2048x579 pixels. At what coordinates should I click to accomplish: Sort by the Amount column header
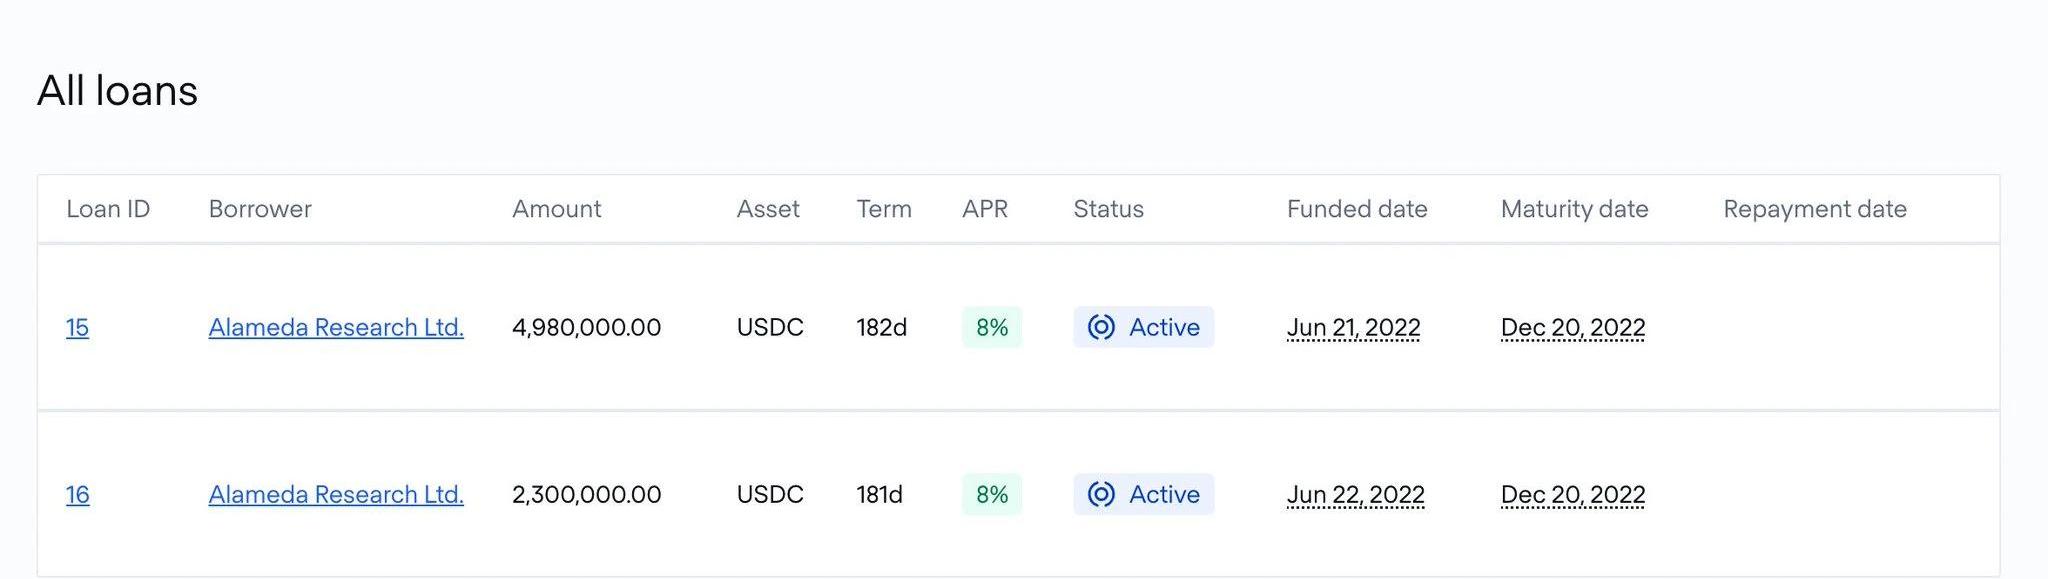point(556,209)
